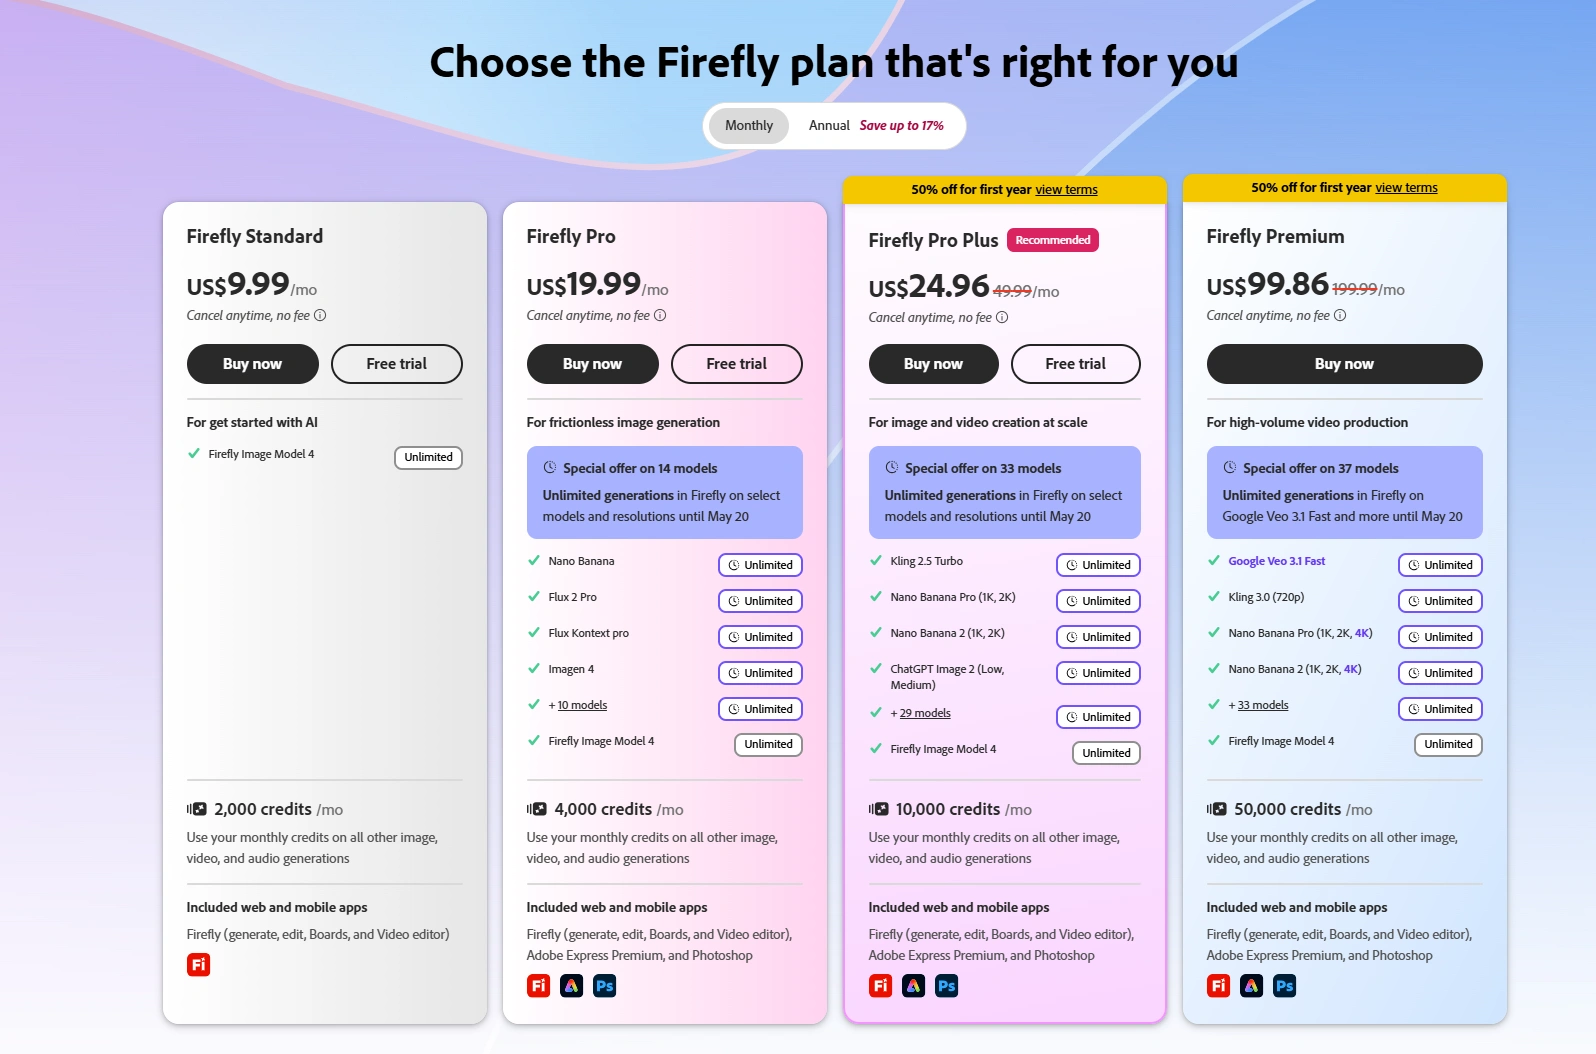Viewport: 1596px width, 1054px height.
Task: Click the Adobe Express icon in the Firefly Pro plan
Action: point(572,986)
